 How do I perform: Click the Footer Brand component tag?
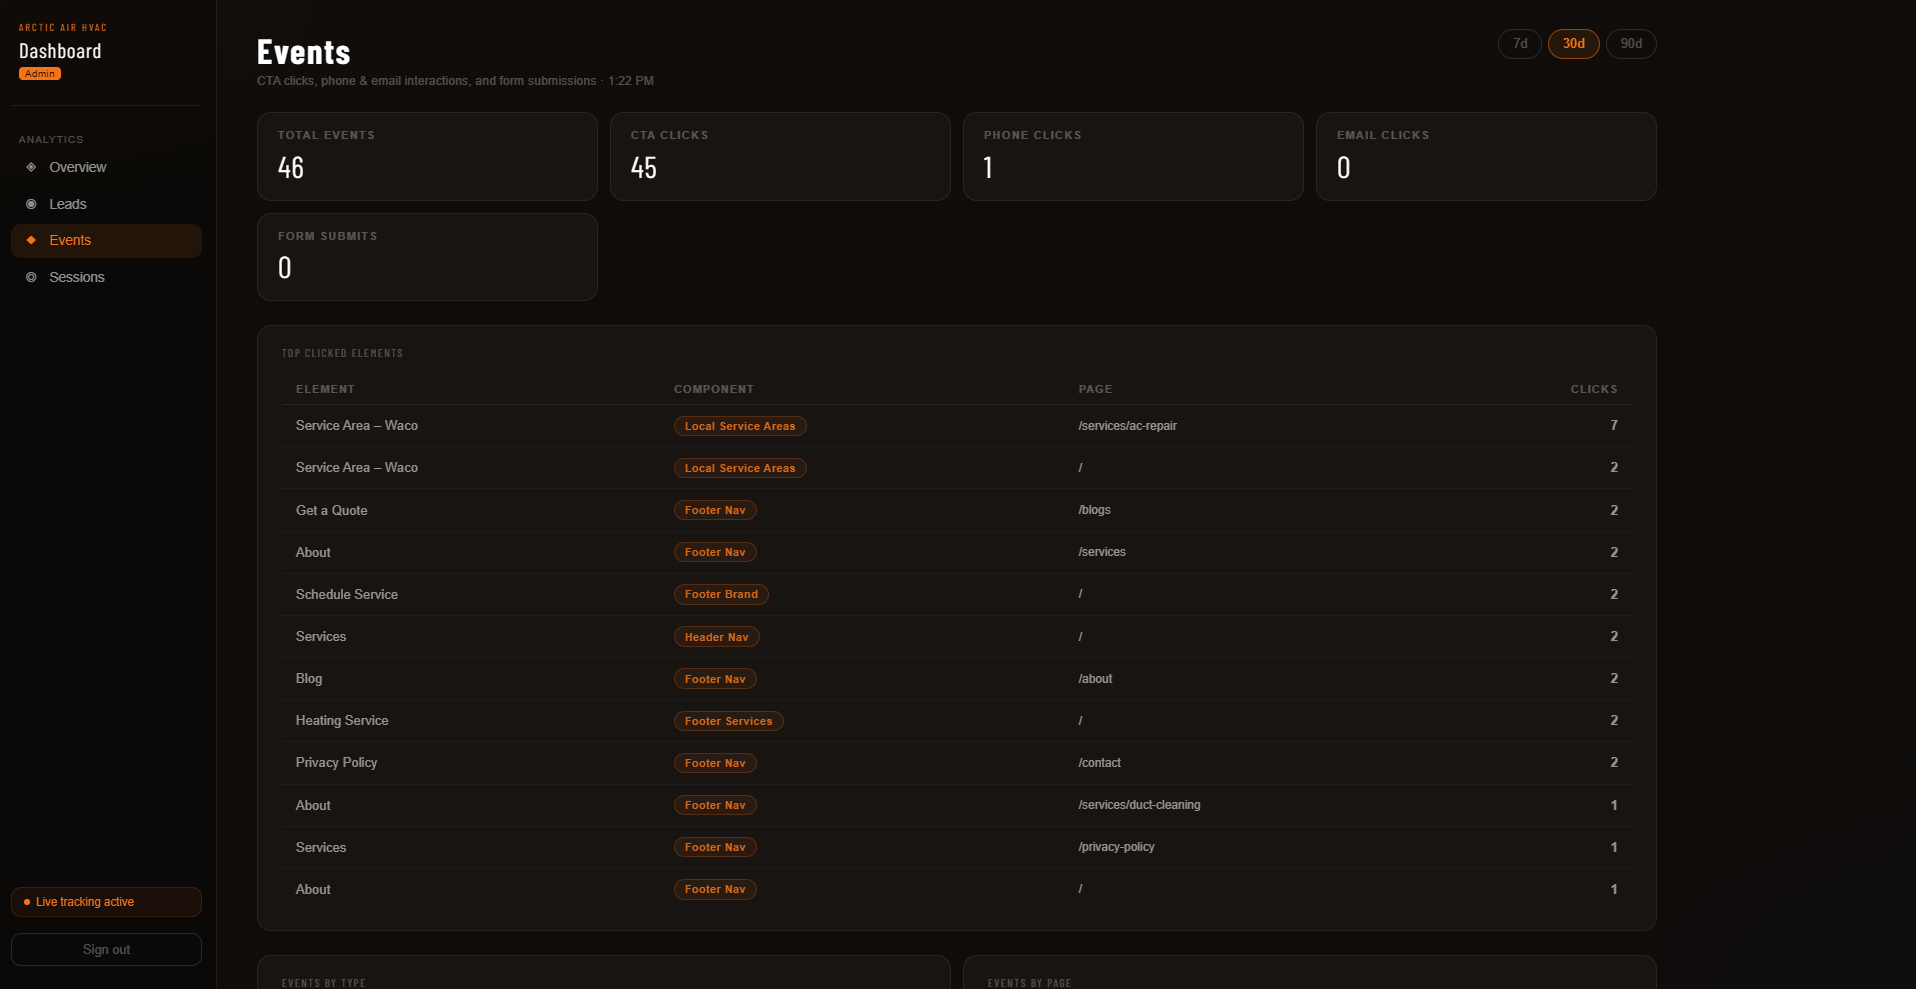point(721,594)
